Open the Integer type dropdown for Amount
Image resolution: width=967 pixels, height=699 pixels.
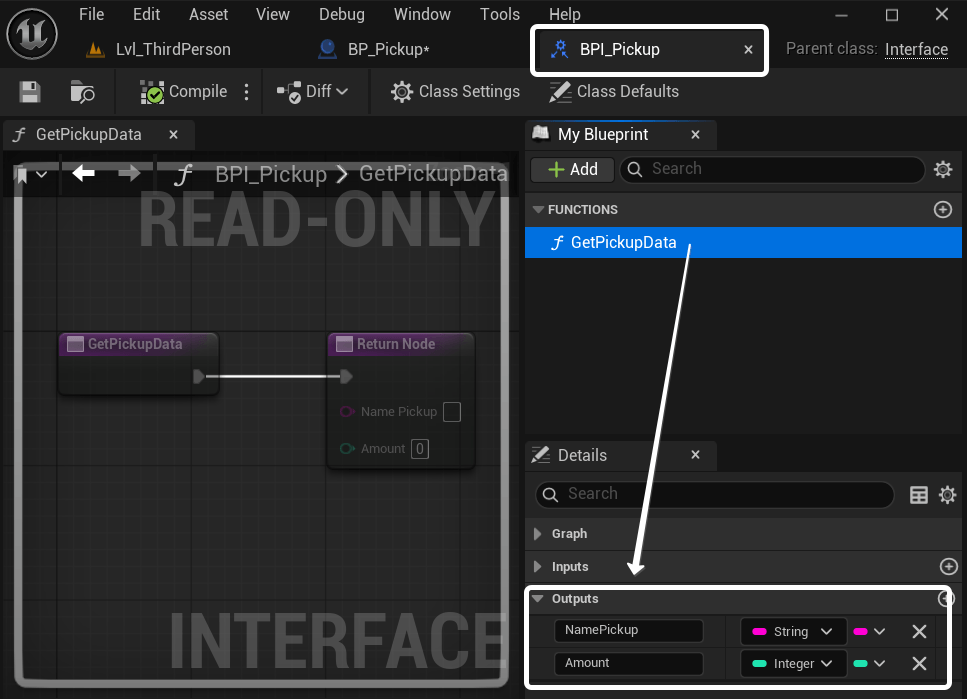pos(792,663)
